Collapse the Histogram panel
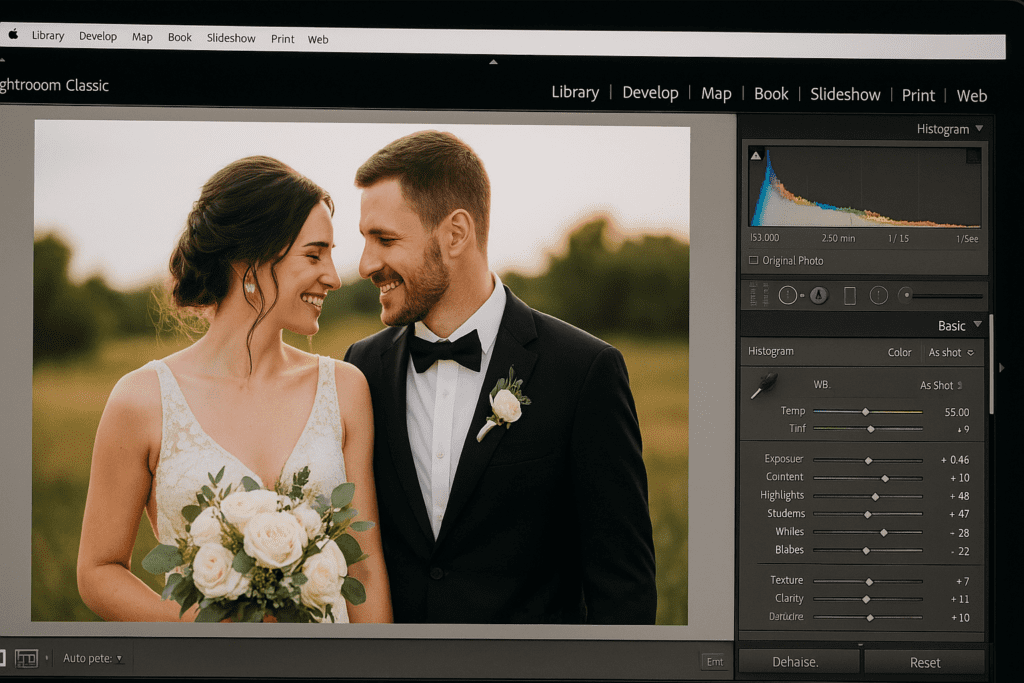This screenshot has height=683, width=1024. pyautogui.click(x=977, y=128)
